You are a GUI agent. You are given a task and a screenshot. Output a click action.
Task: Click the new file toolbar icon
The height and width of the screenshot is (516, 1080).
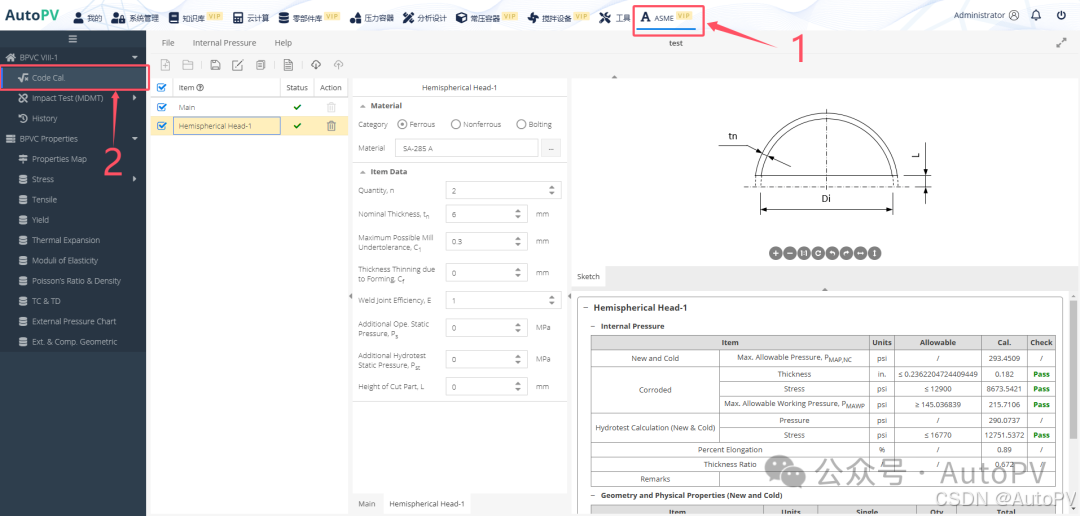165,65
